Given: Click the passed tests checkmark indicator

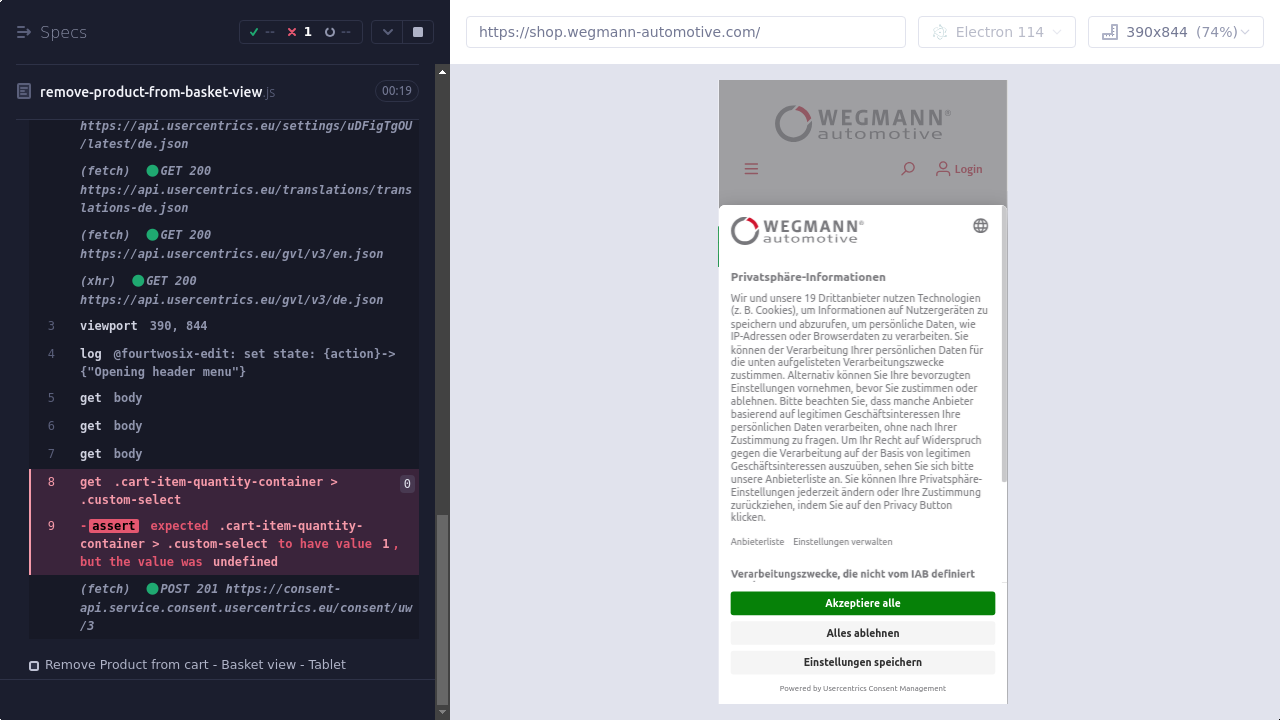Looking at the screenshot, I should click(x=262, y=32).
